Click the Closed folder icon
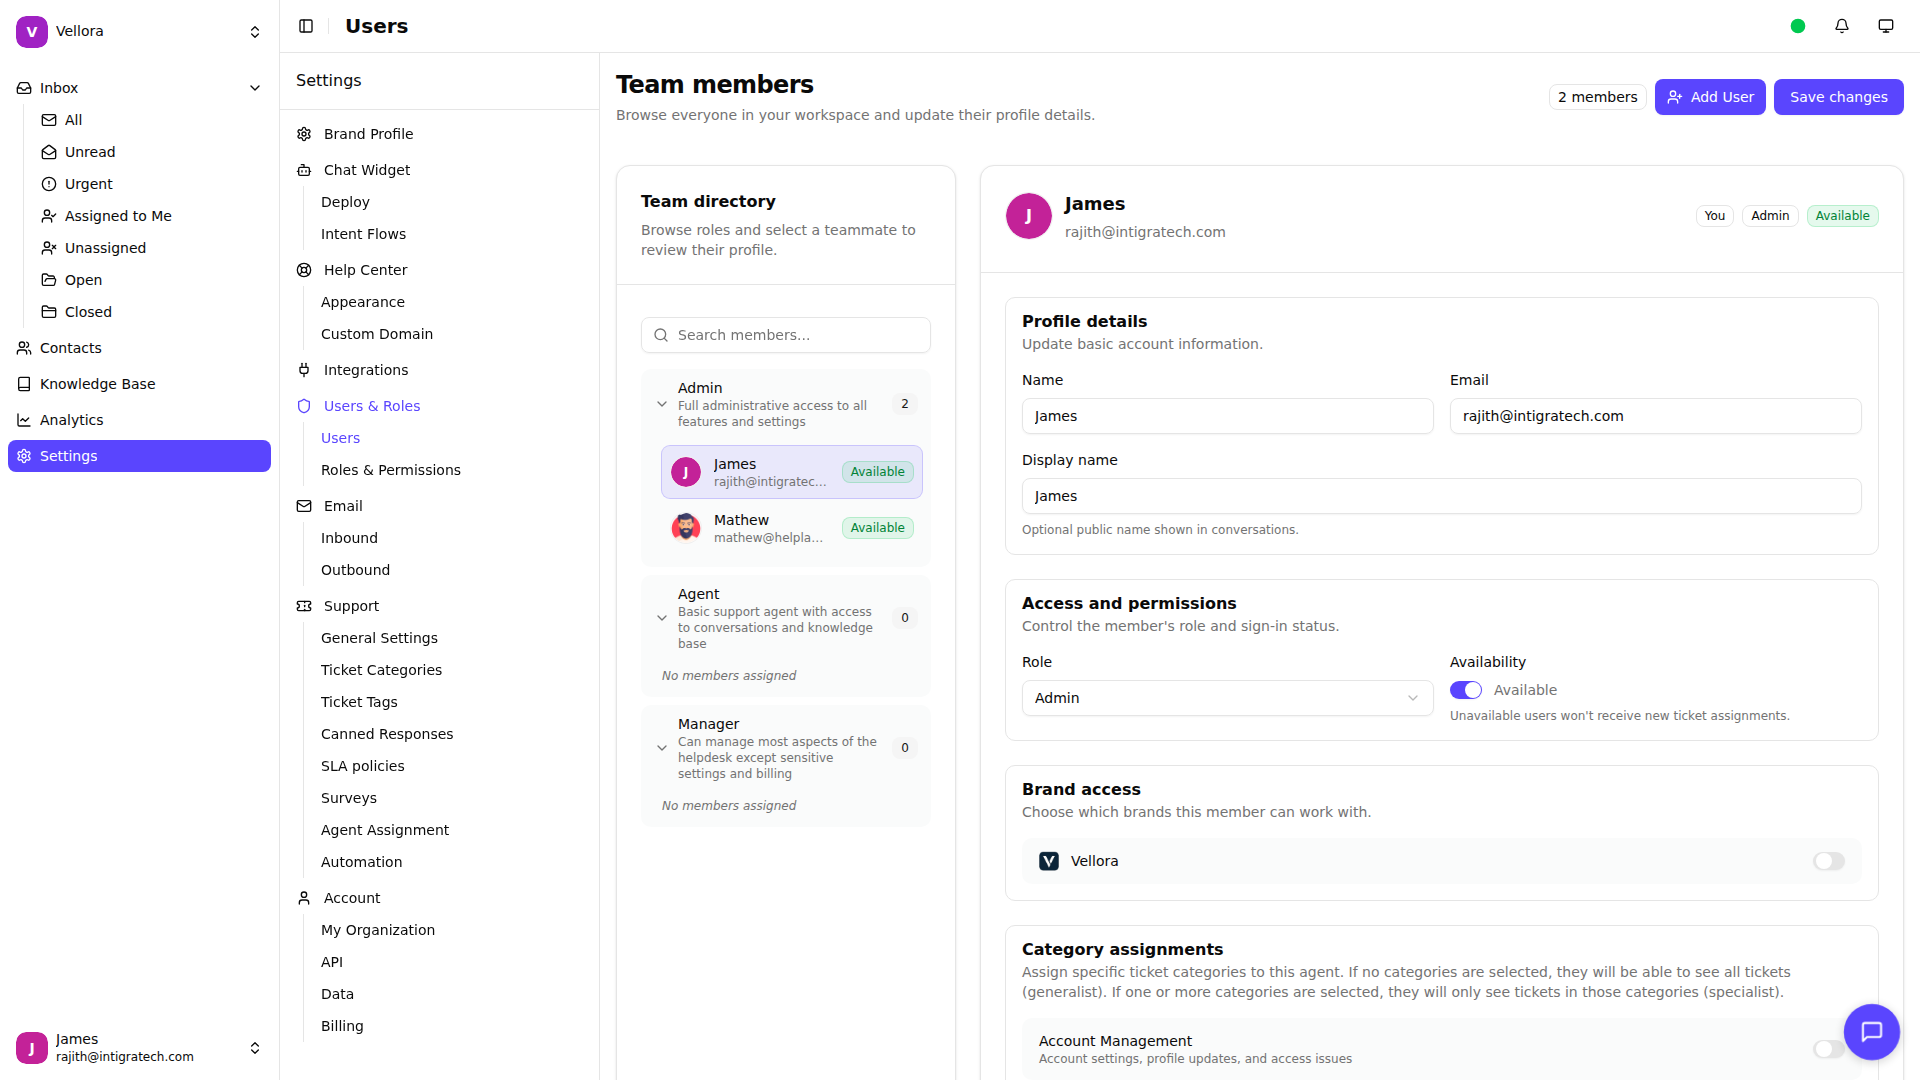Image resolution: width=1920 pixels, height=1080 pixels. [x=49, y=312]
